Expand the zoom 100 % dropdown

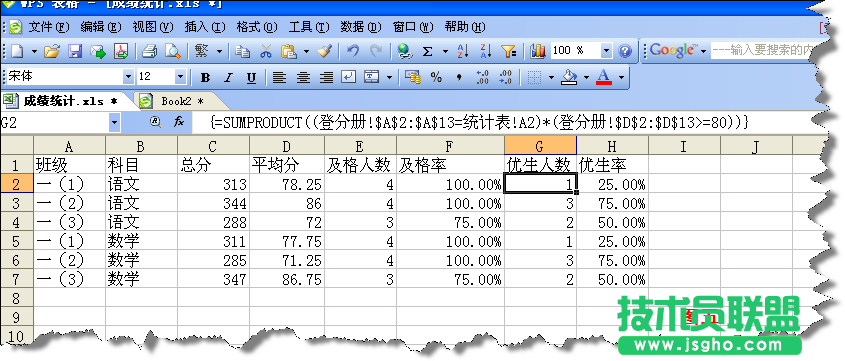[x=606, y=51]
